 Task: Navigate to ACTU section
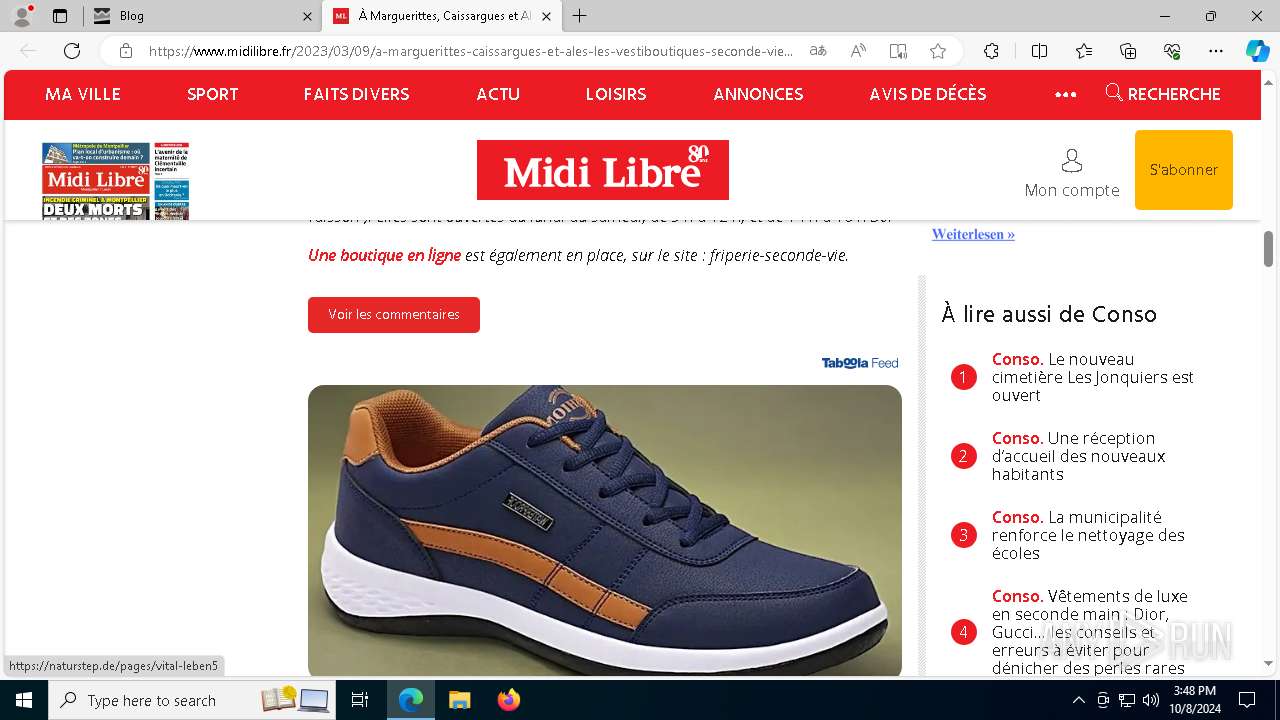tap(498, 94)
